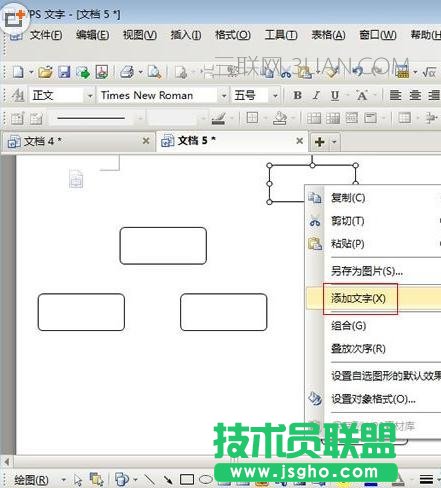Click the AutoShapes icon in drawing toolbar
441x488 pixels.
[x=122, y=479]
